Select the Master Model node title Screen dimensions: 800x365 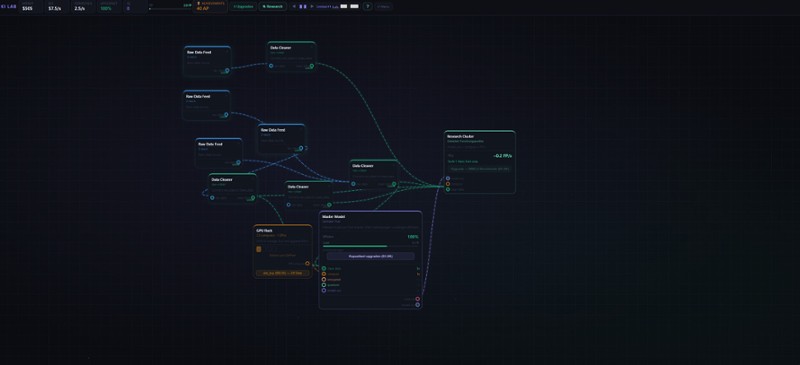[x=334, y=217]
